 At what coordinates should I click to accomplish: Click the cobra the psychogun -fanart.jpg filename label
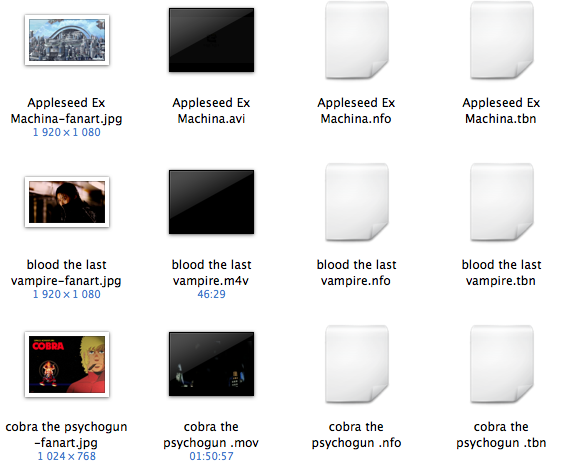click(x=66, y=434)
